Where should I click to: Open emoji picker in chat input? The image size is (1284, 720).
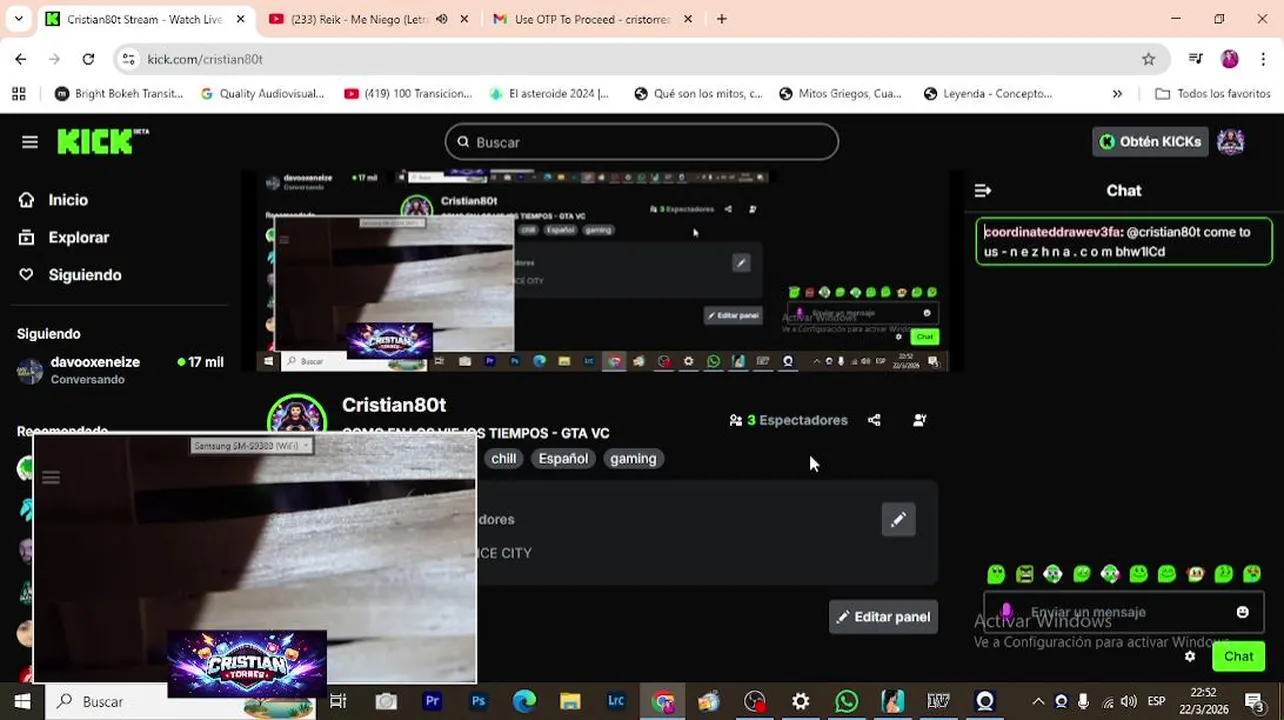[1243, 612]
